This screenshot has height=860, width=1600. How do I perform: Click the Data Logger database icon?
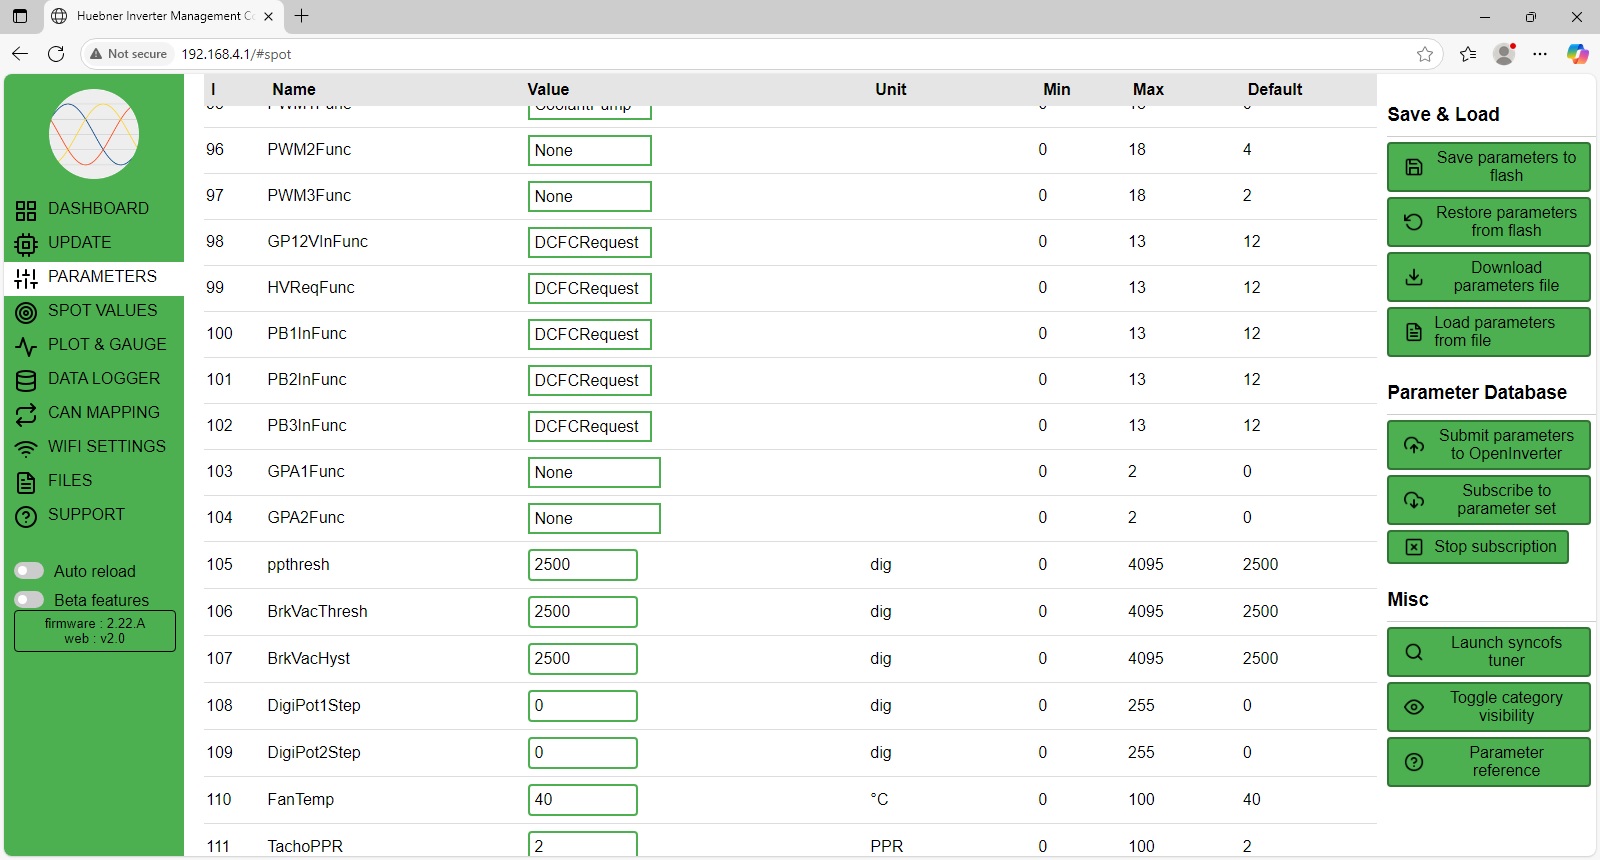26,380
